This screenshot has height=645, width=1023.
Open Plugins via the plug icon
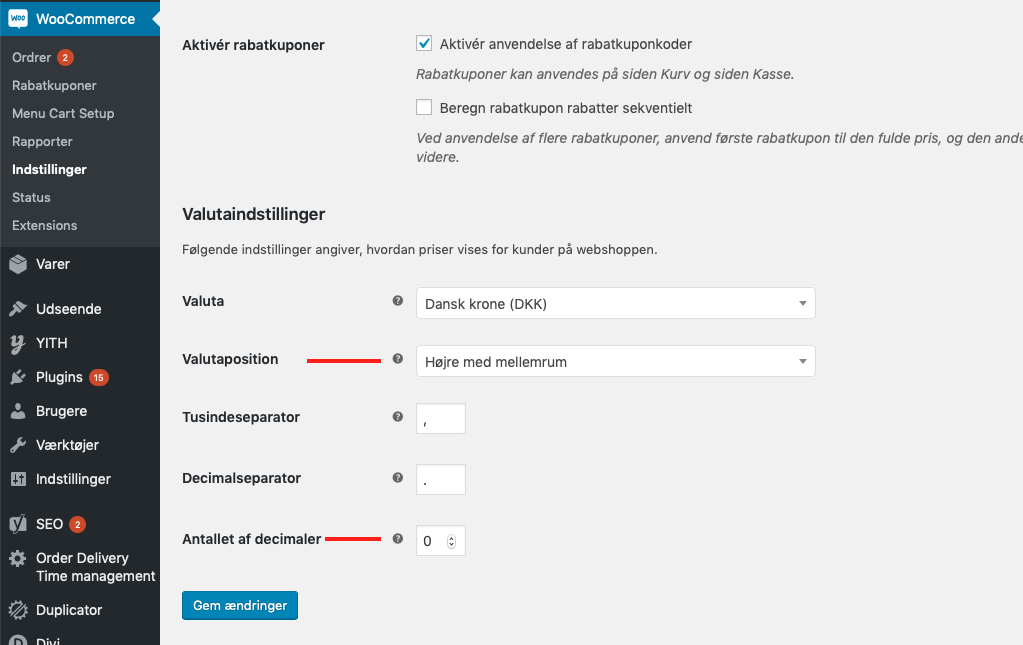coord(18,377)
